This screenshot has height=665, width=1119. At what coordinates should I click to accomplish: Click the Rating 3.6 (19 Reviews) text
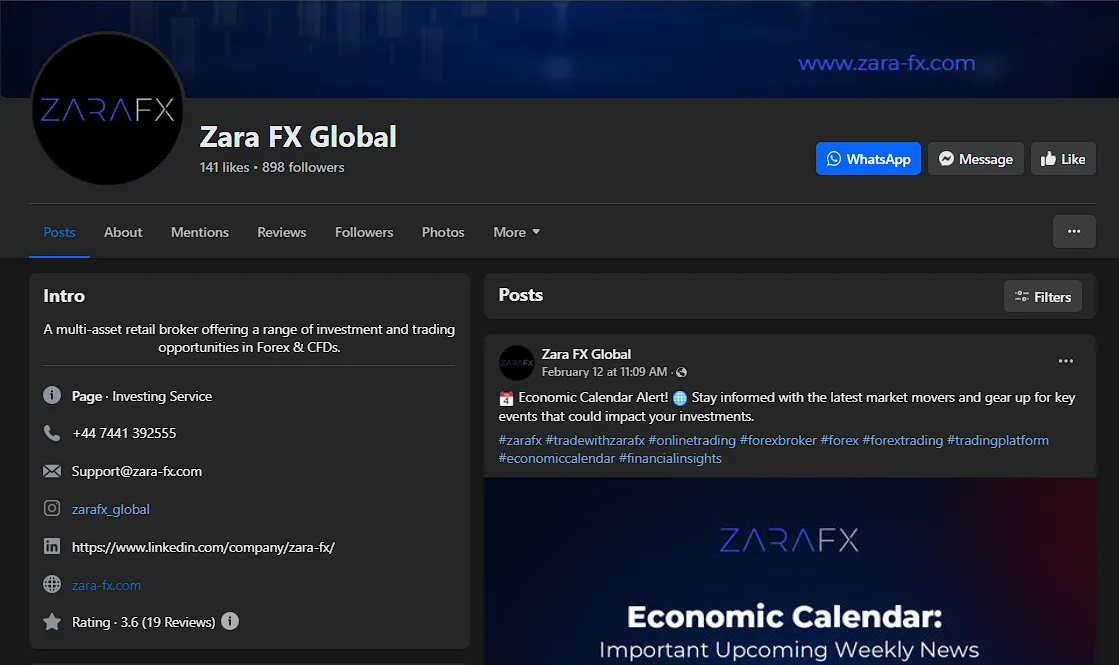[143, 622]
